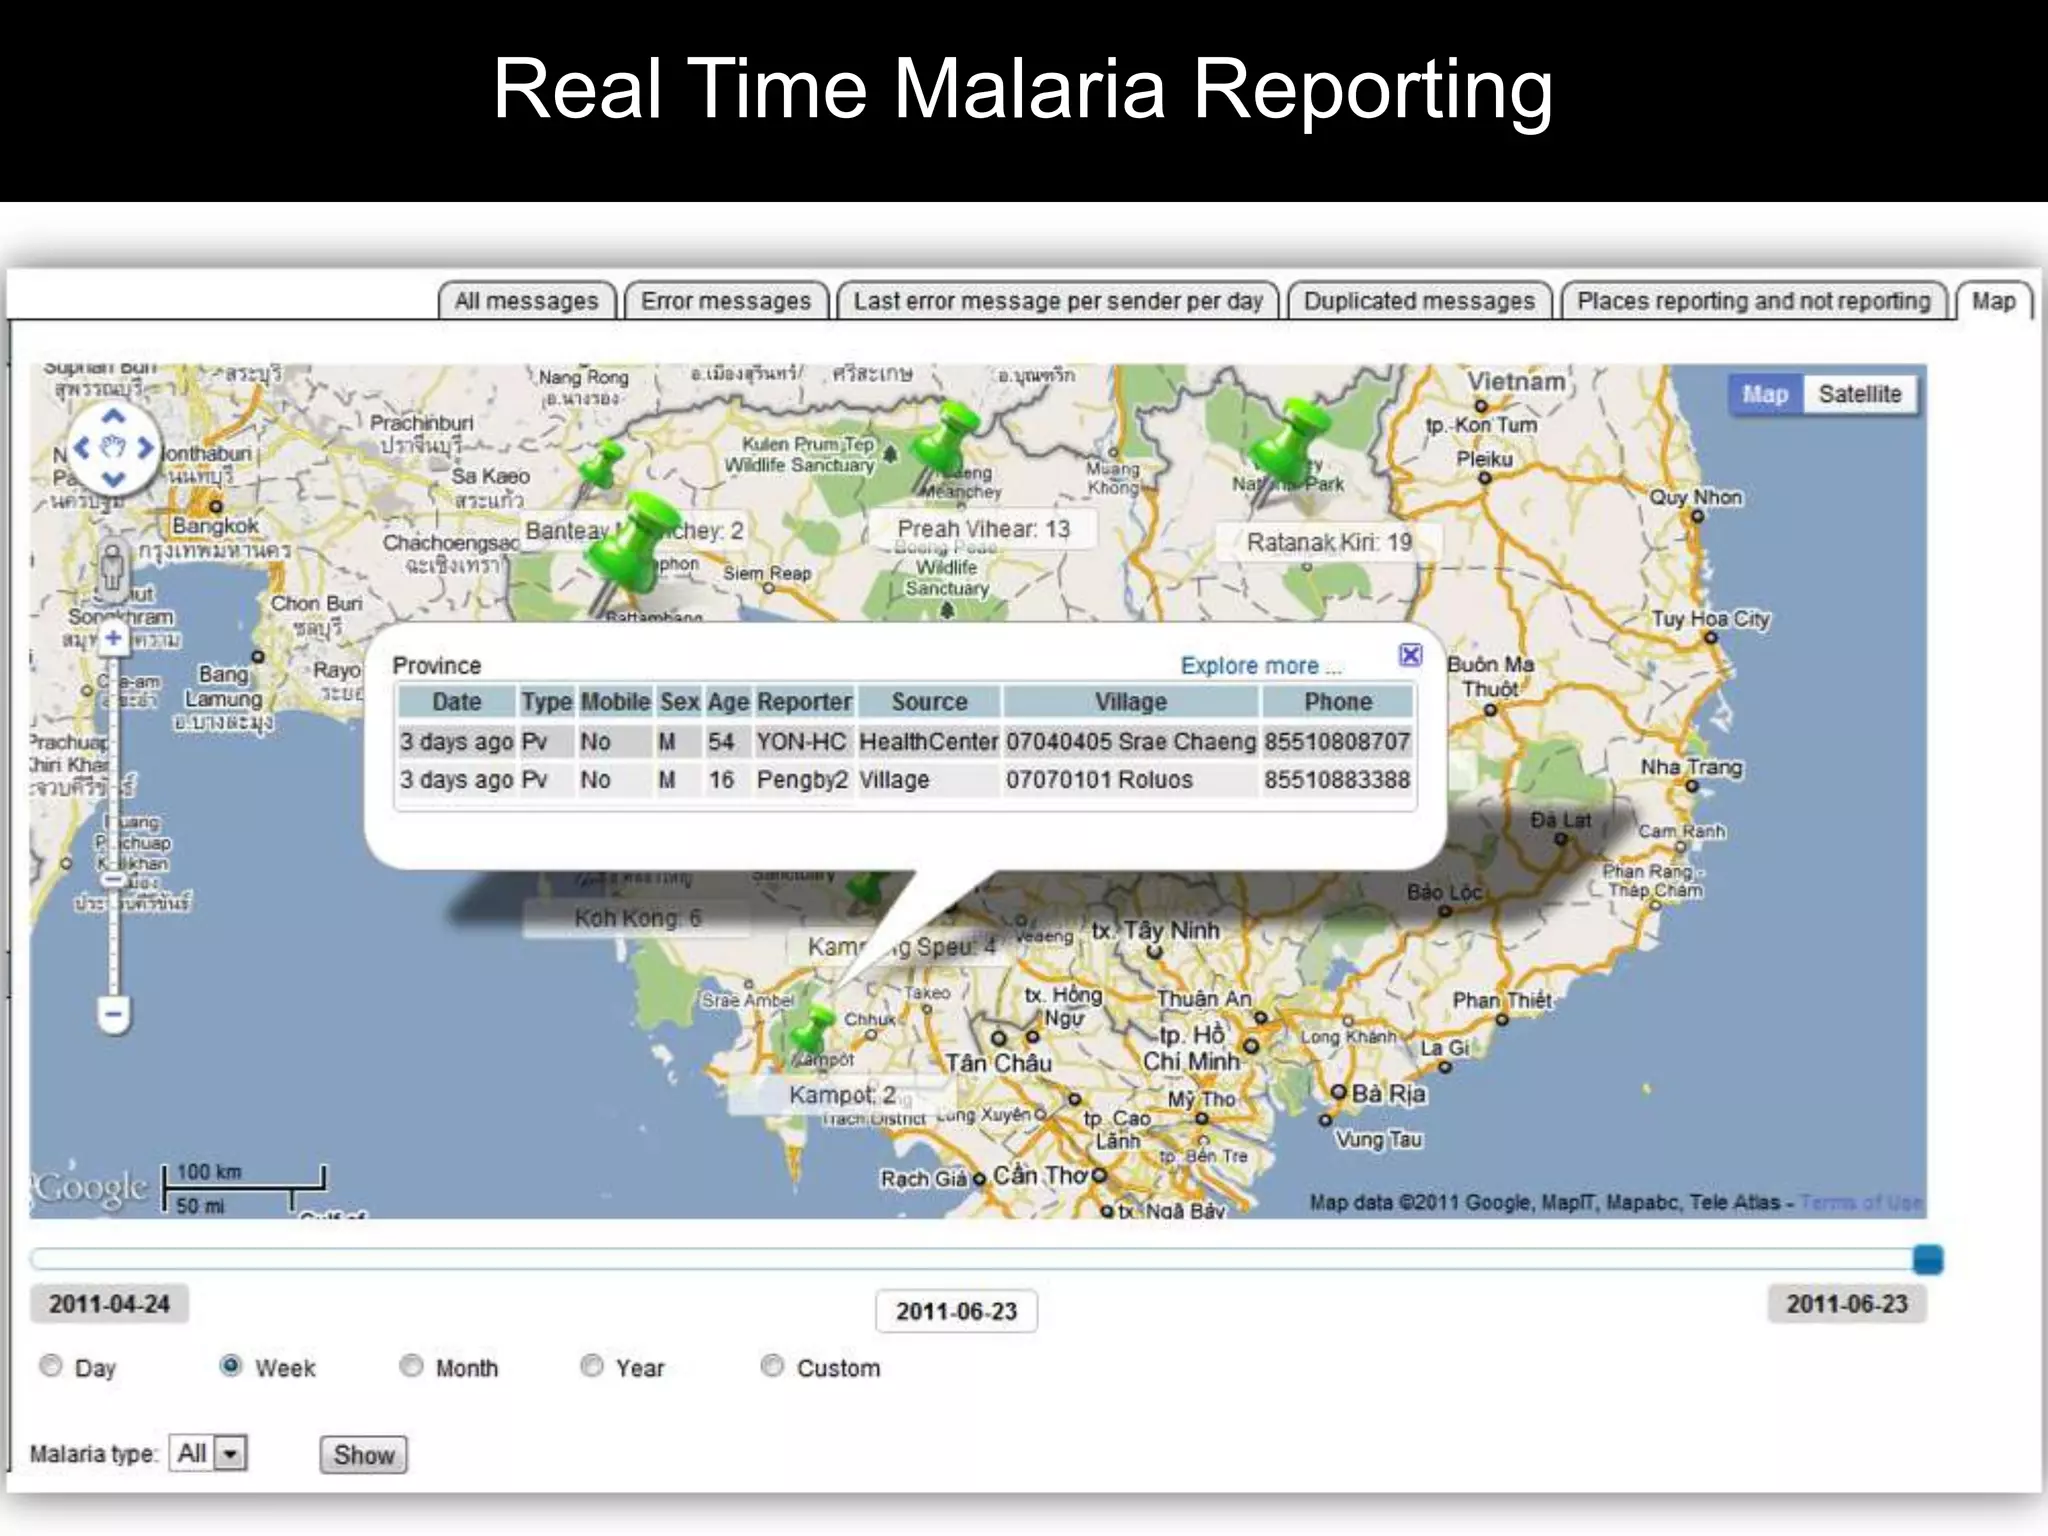Click the Date column header

[457, 702]
